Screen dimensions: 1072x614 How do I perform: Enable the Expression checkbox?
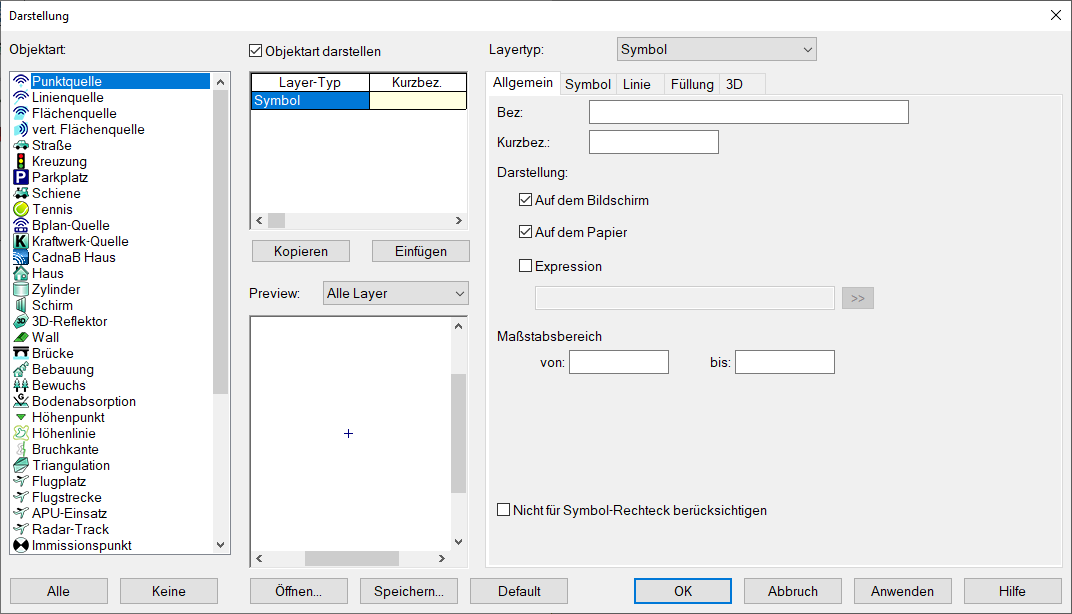click(x=525, y=266)
